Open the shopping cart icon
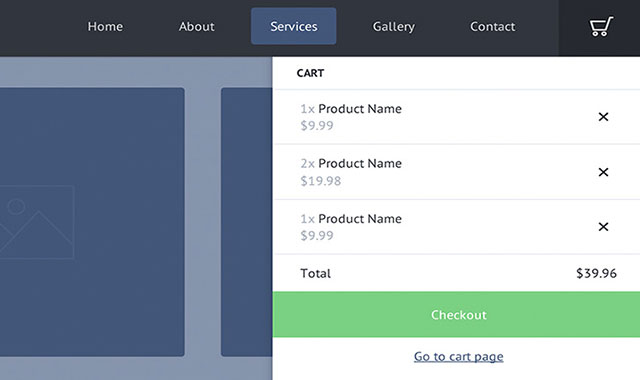The width and height of the screenshot is (640, 380). (x=601, y=27)
